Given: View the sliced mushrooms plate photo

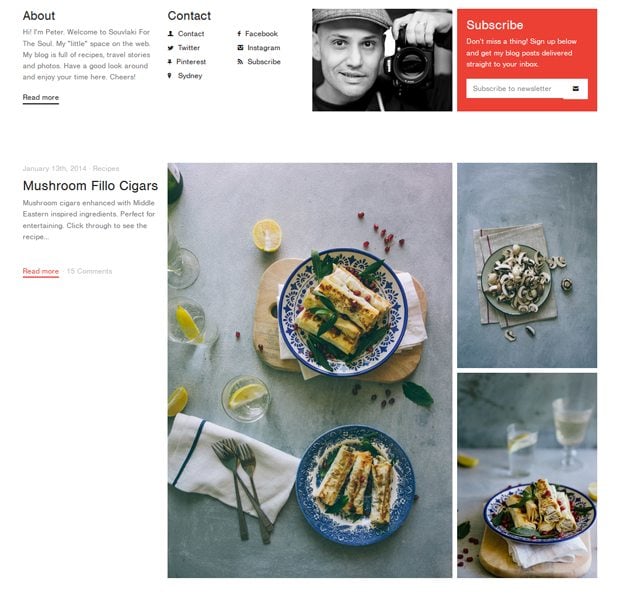Looking at the screenshot, I should [527, 265].
